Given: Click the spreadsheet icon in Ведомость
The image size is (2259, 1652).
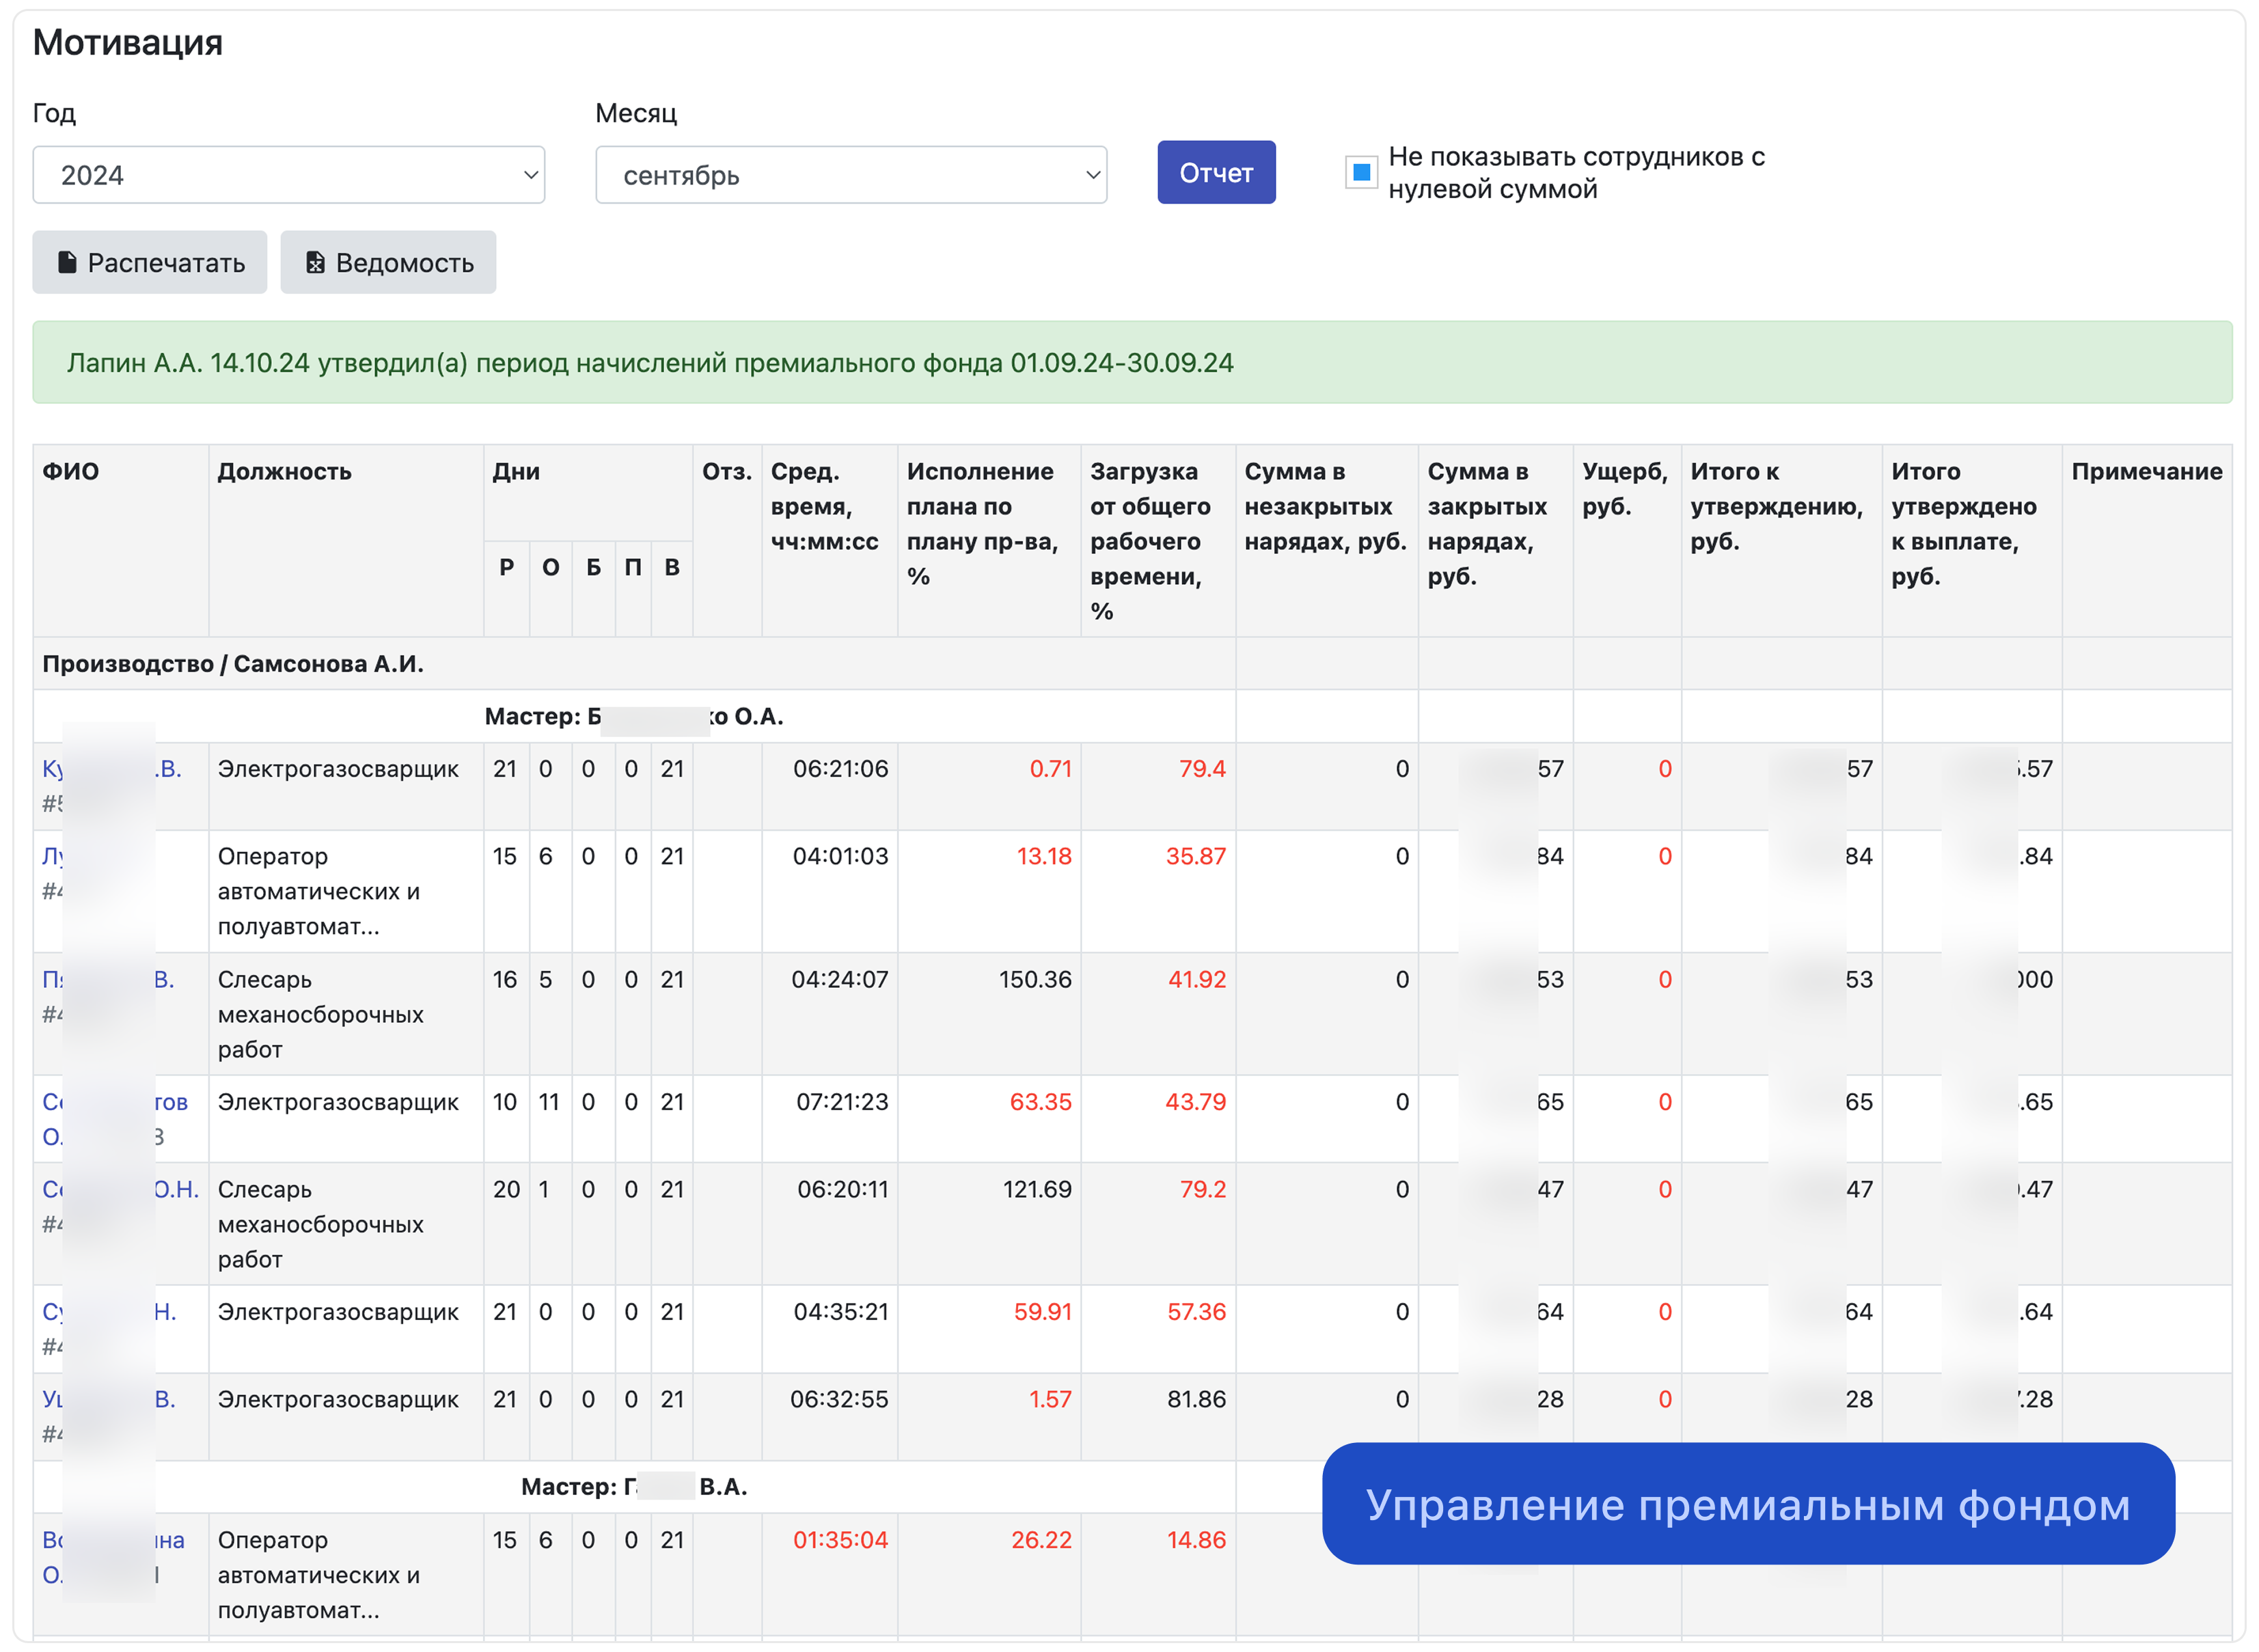Looking at the screenshot, I should pos(315,263).
